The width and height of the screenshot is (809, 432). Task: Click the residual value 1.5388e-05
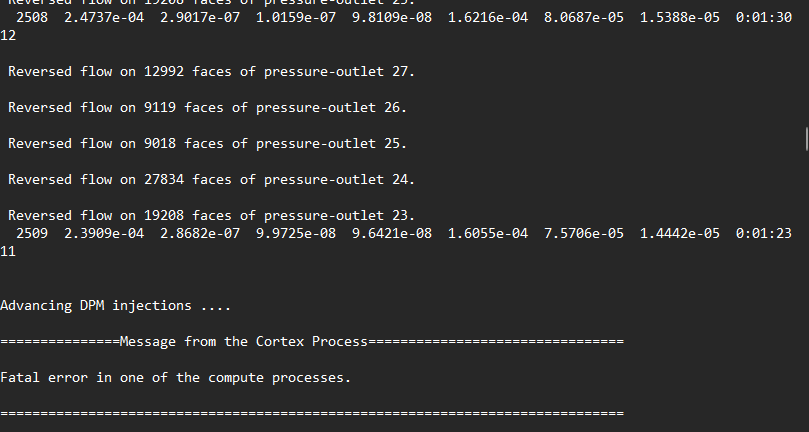click(680, 18)
